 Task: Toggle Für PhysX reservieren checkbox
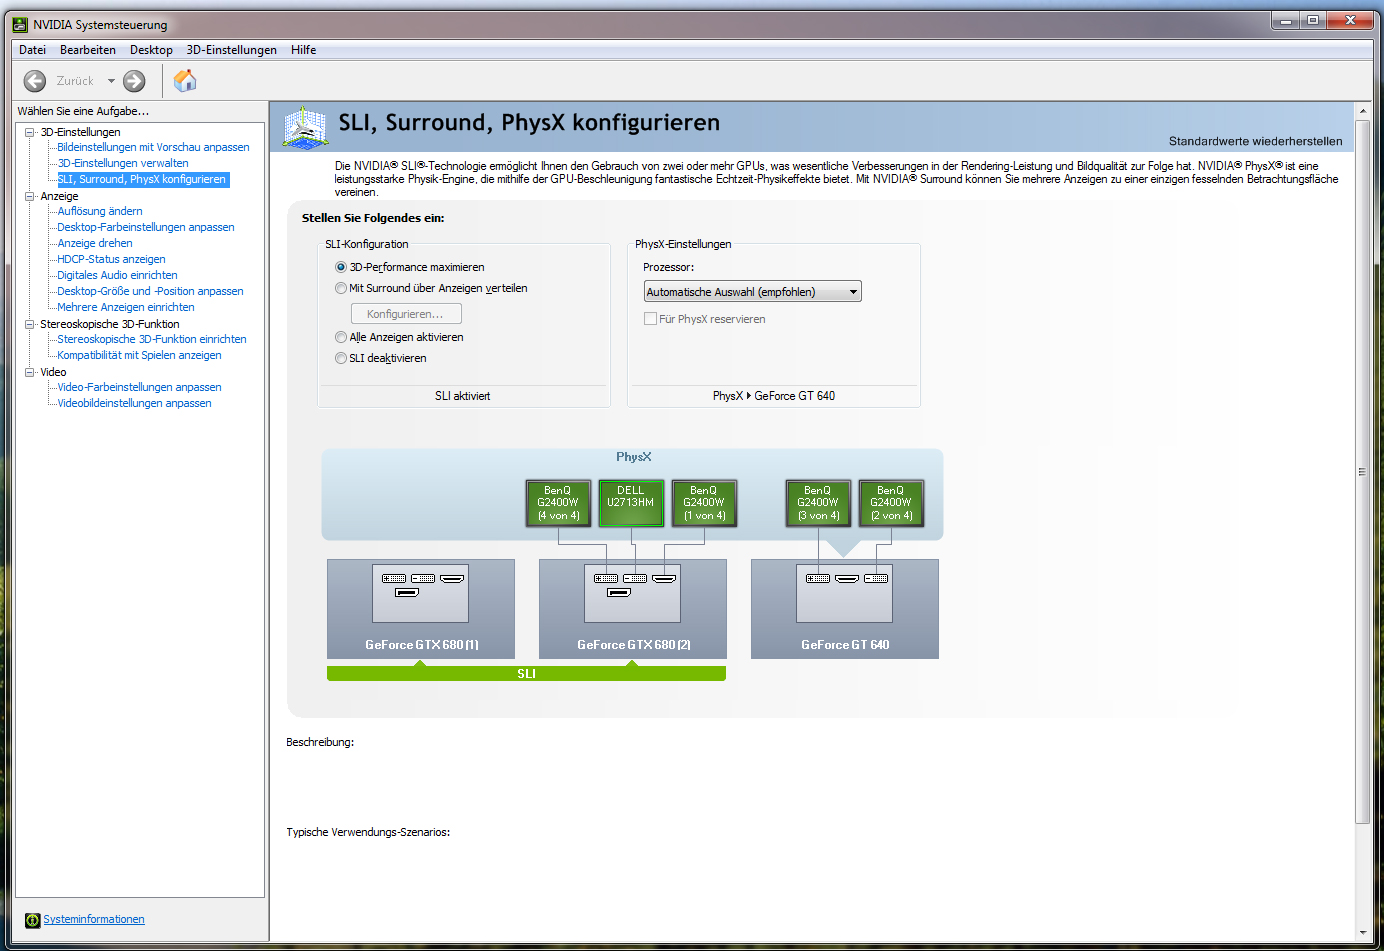pos(650,319)
